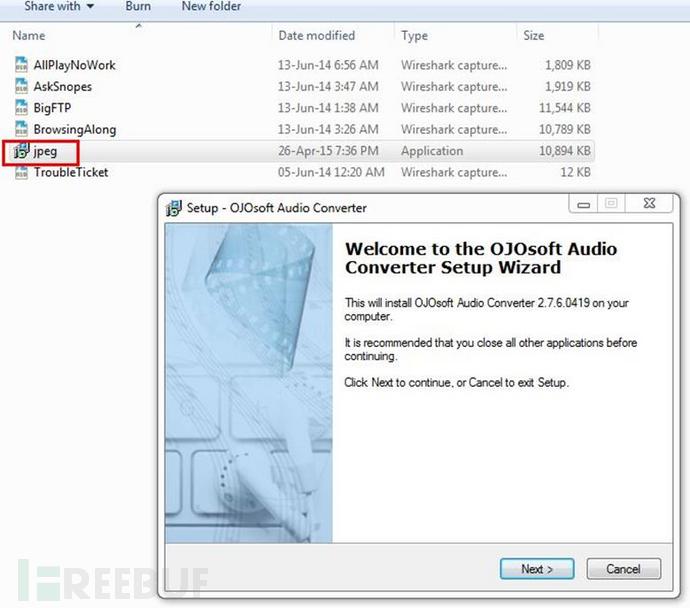690x608 pixels.
Task: Select the jpeg file name
Action: pos(45,151)
